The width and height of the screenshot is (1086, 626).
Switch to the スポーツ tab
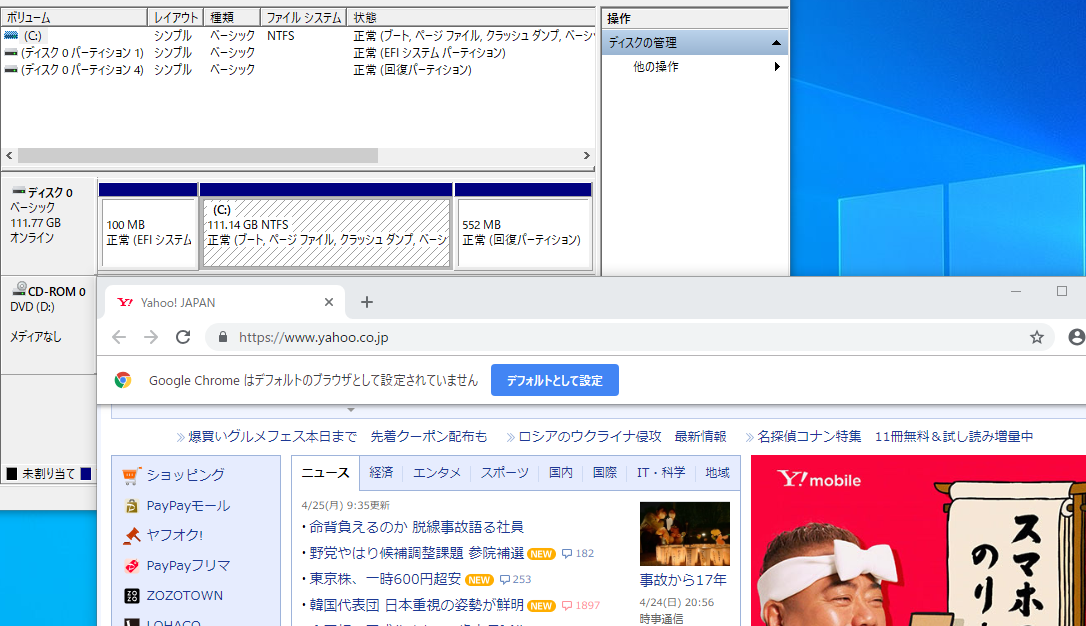point(504,472)
